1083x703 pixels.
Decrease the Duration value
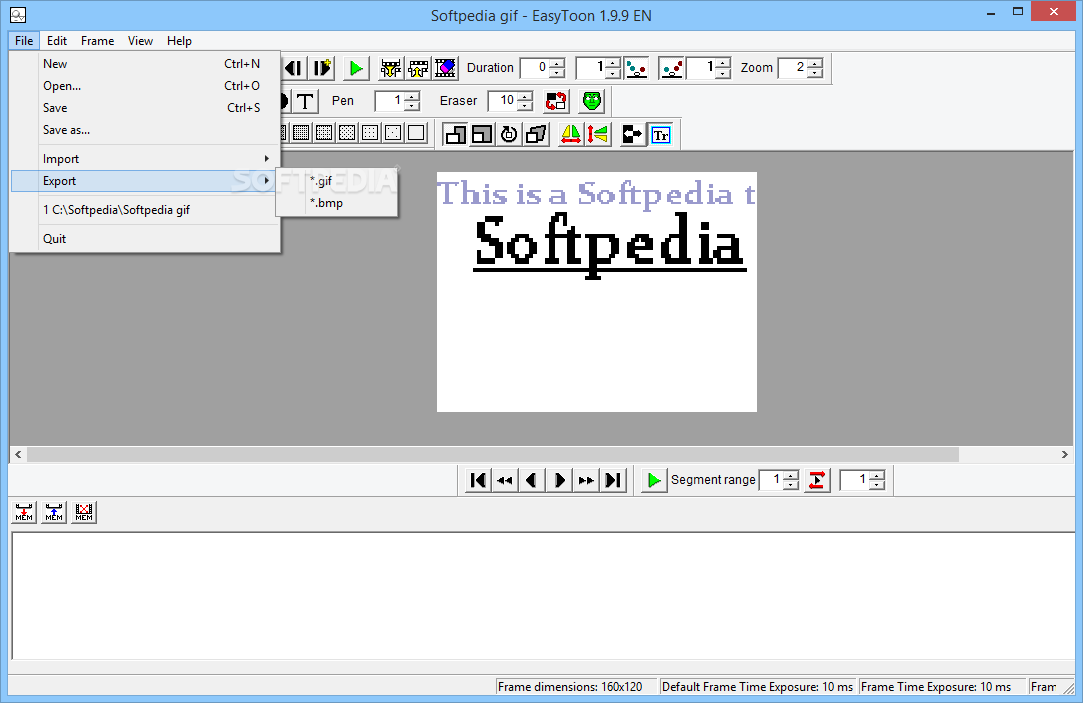(x=557, y=73)
